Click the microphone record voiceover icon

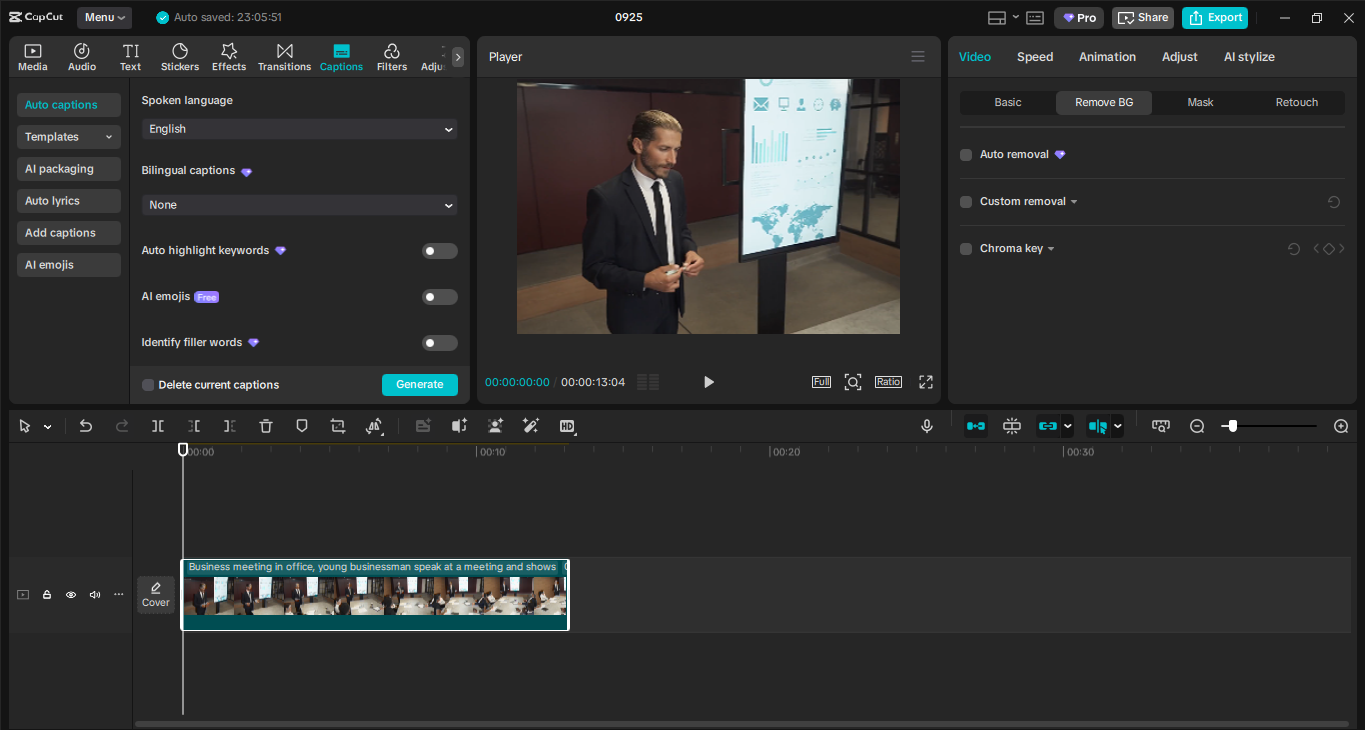tap(927, 426)
